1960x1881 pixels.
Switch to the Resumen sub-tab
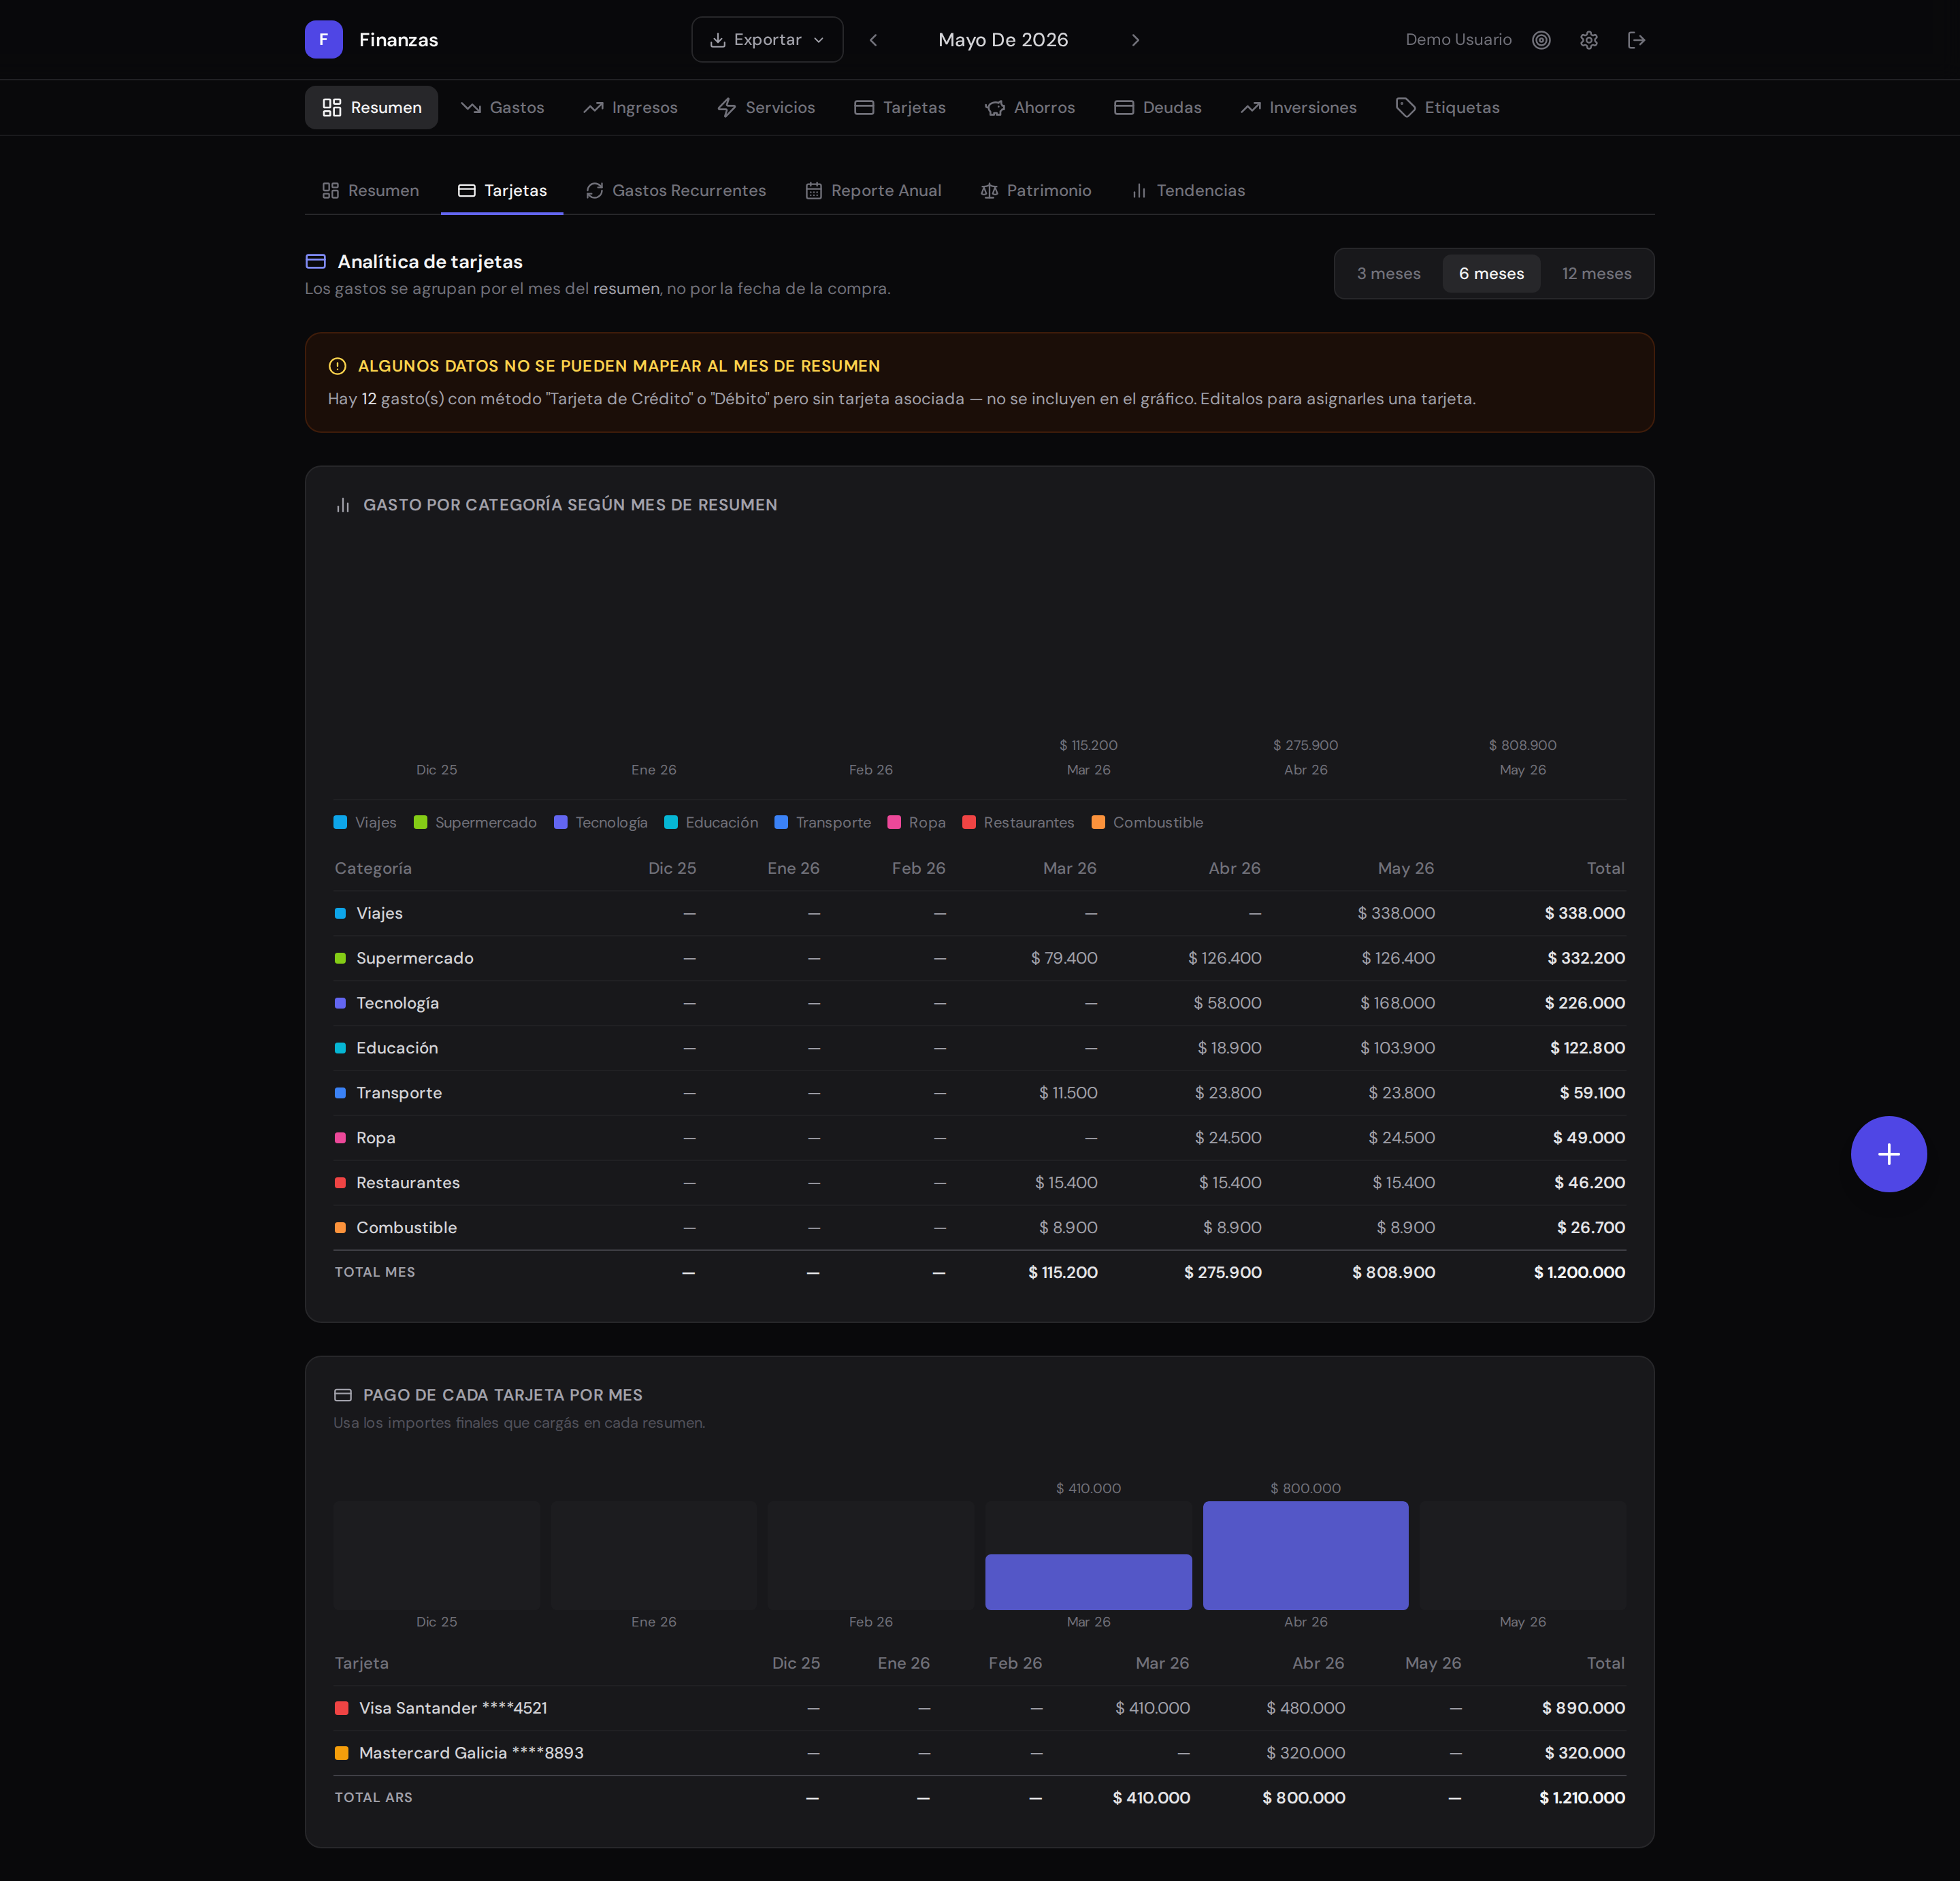(x=371, y=191)
